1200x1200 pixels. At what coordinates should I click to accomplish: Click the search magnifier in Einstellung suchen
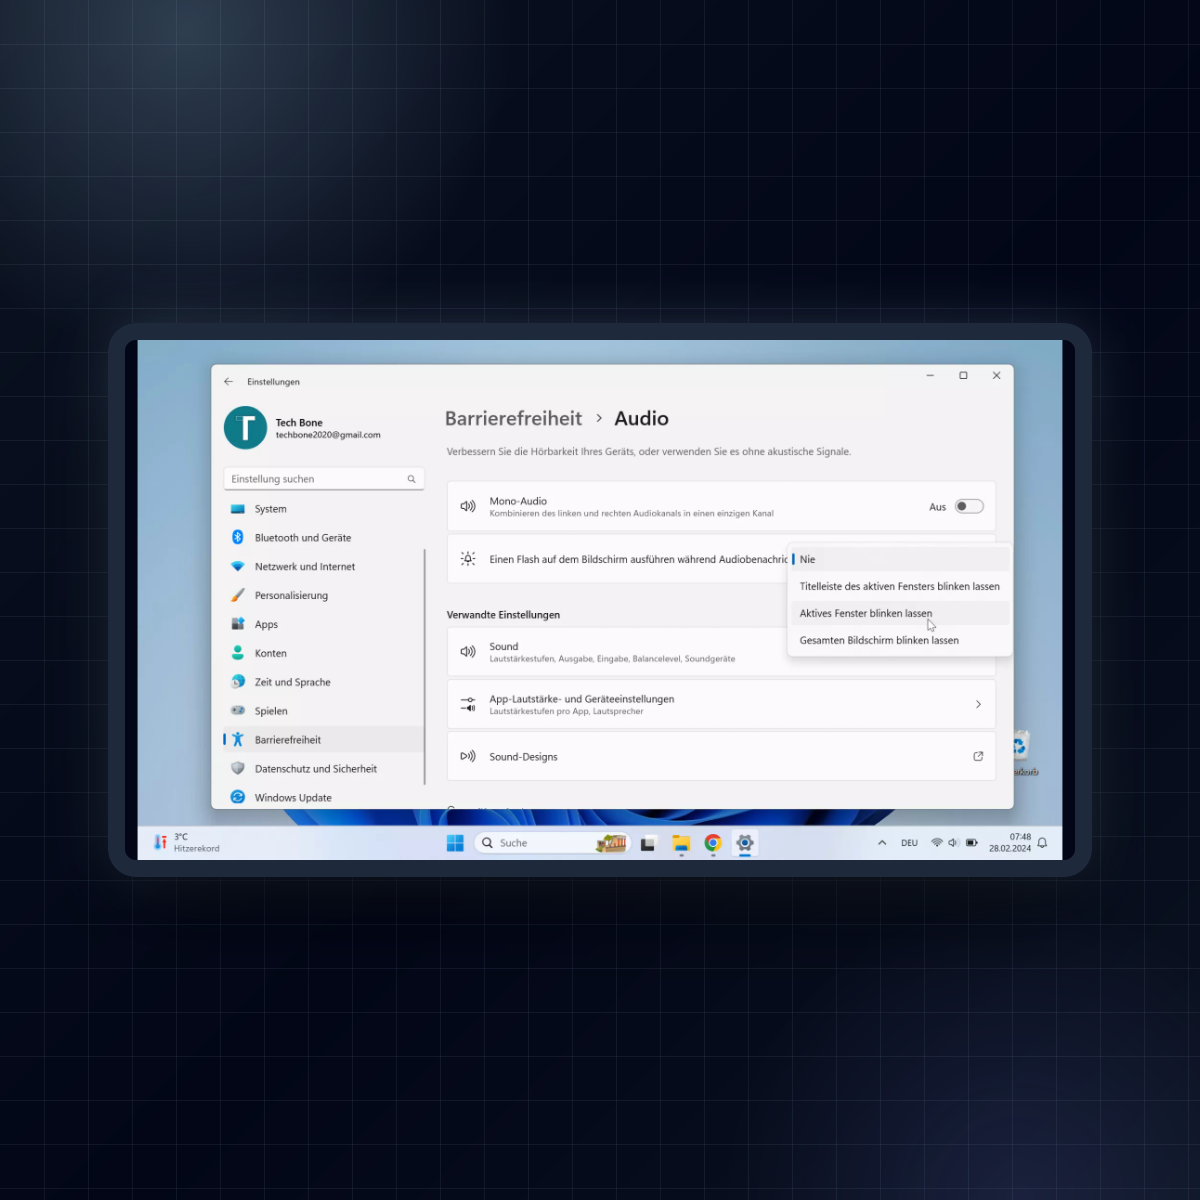tap(411, 479)
